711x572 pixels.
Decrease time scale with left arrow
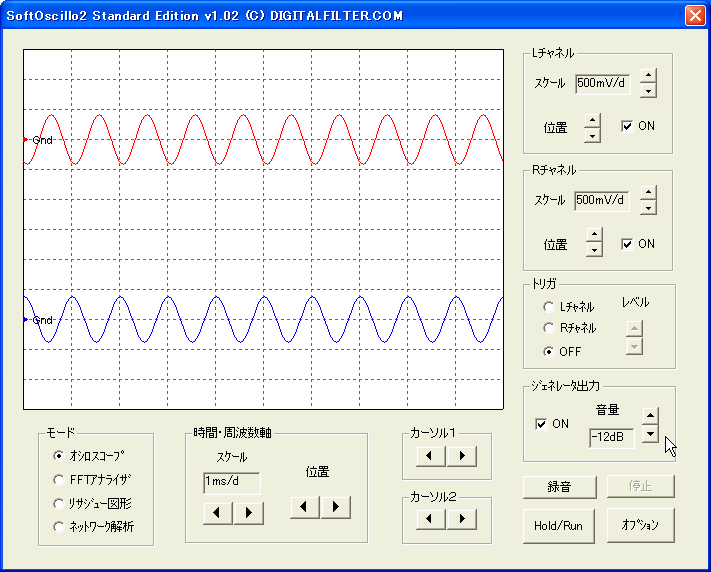tap(217, 513)
